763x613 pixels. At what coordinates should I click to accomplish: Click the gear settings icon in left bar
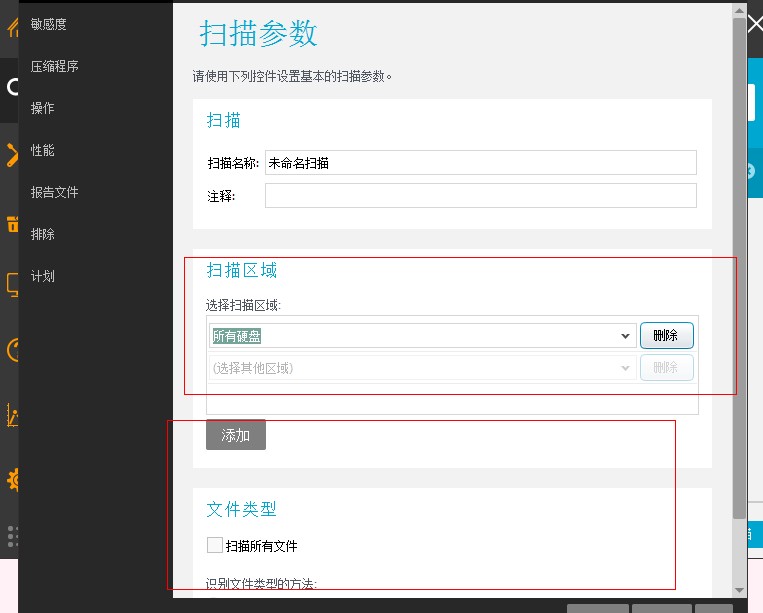(x=13, y=480)
